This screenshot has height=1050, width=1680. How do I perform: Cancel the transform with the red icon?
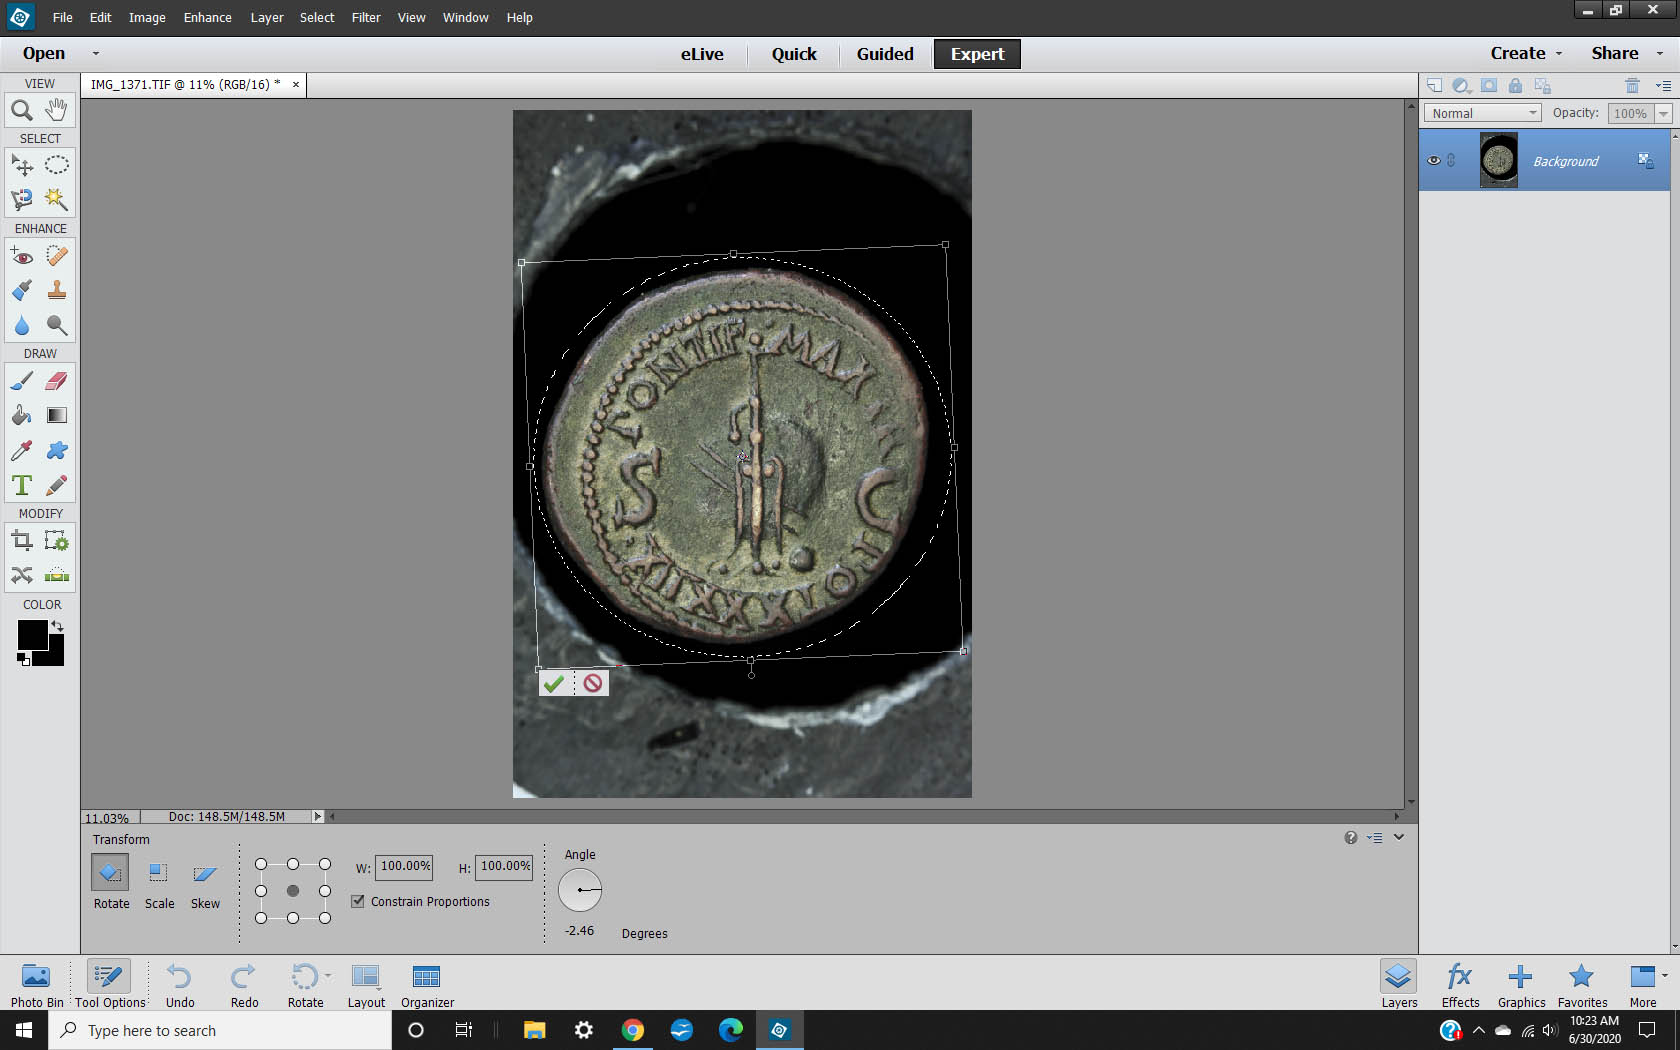pos(593,683)
